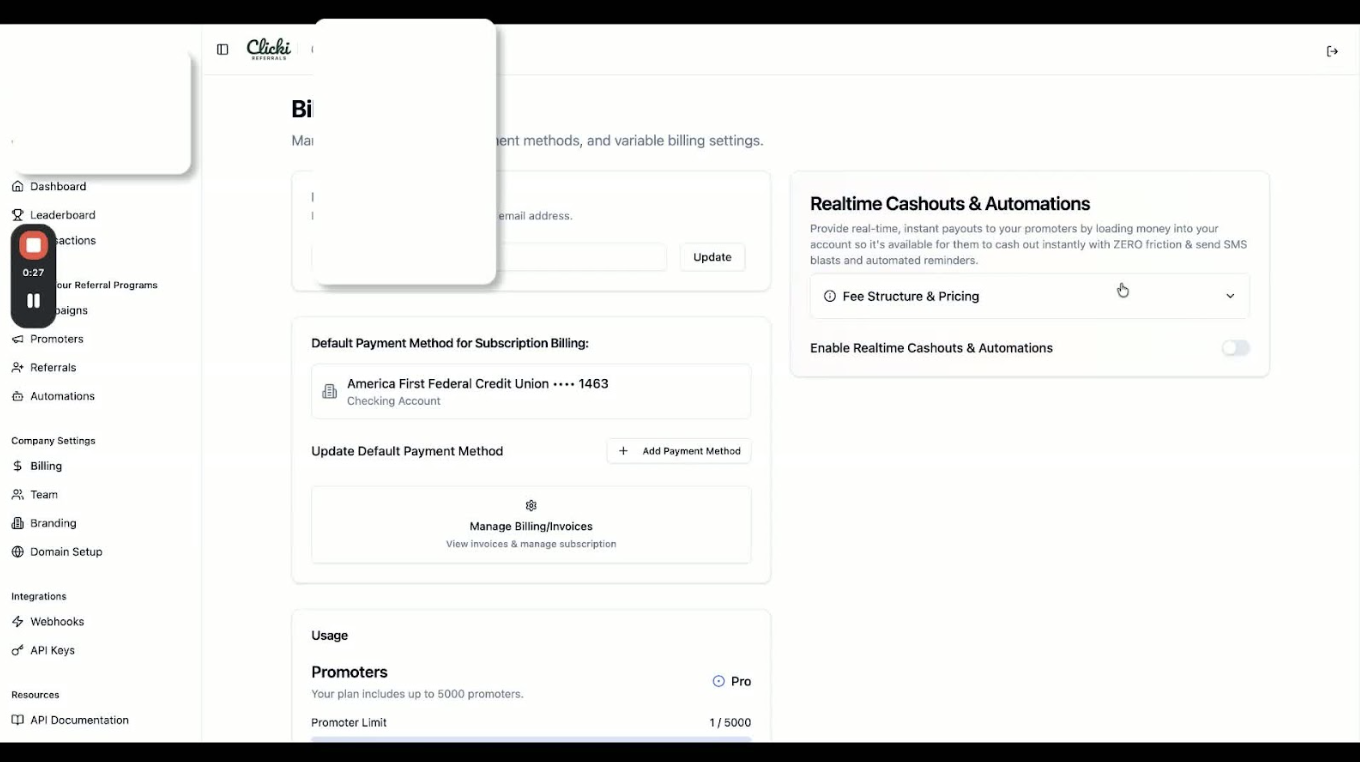
Task: Click Add Payment Method button
Action: coord(679,451)
